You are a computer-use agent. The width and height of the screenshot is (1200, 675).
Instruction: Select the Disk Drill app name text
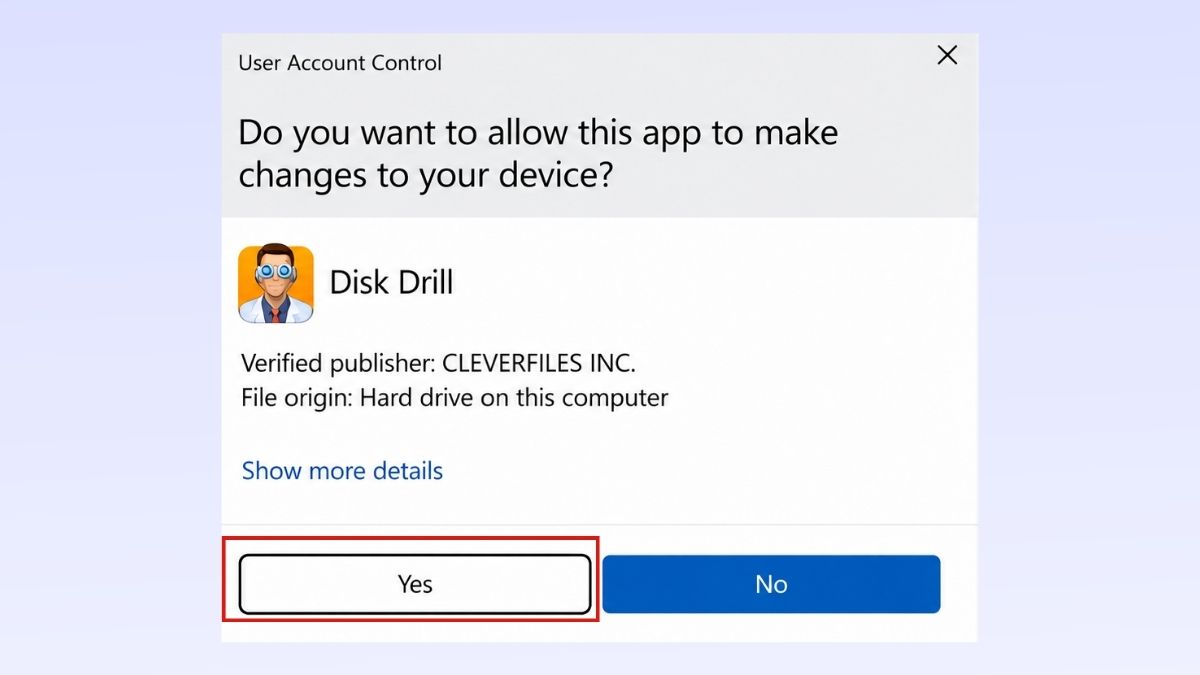[391, 283]
